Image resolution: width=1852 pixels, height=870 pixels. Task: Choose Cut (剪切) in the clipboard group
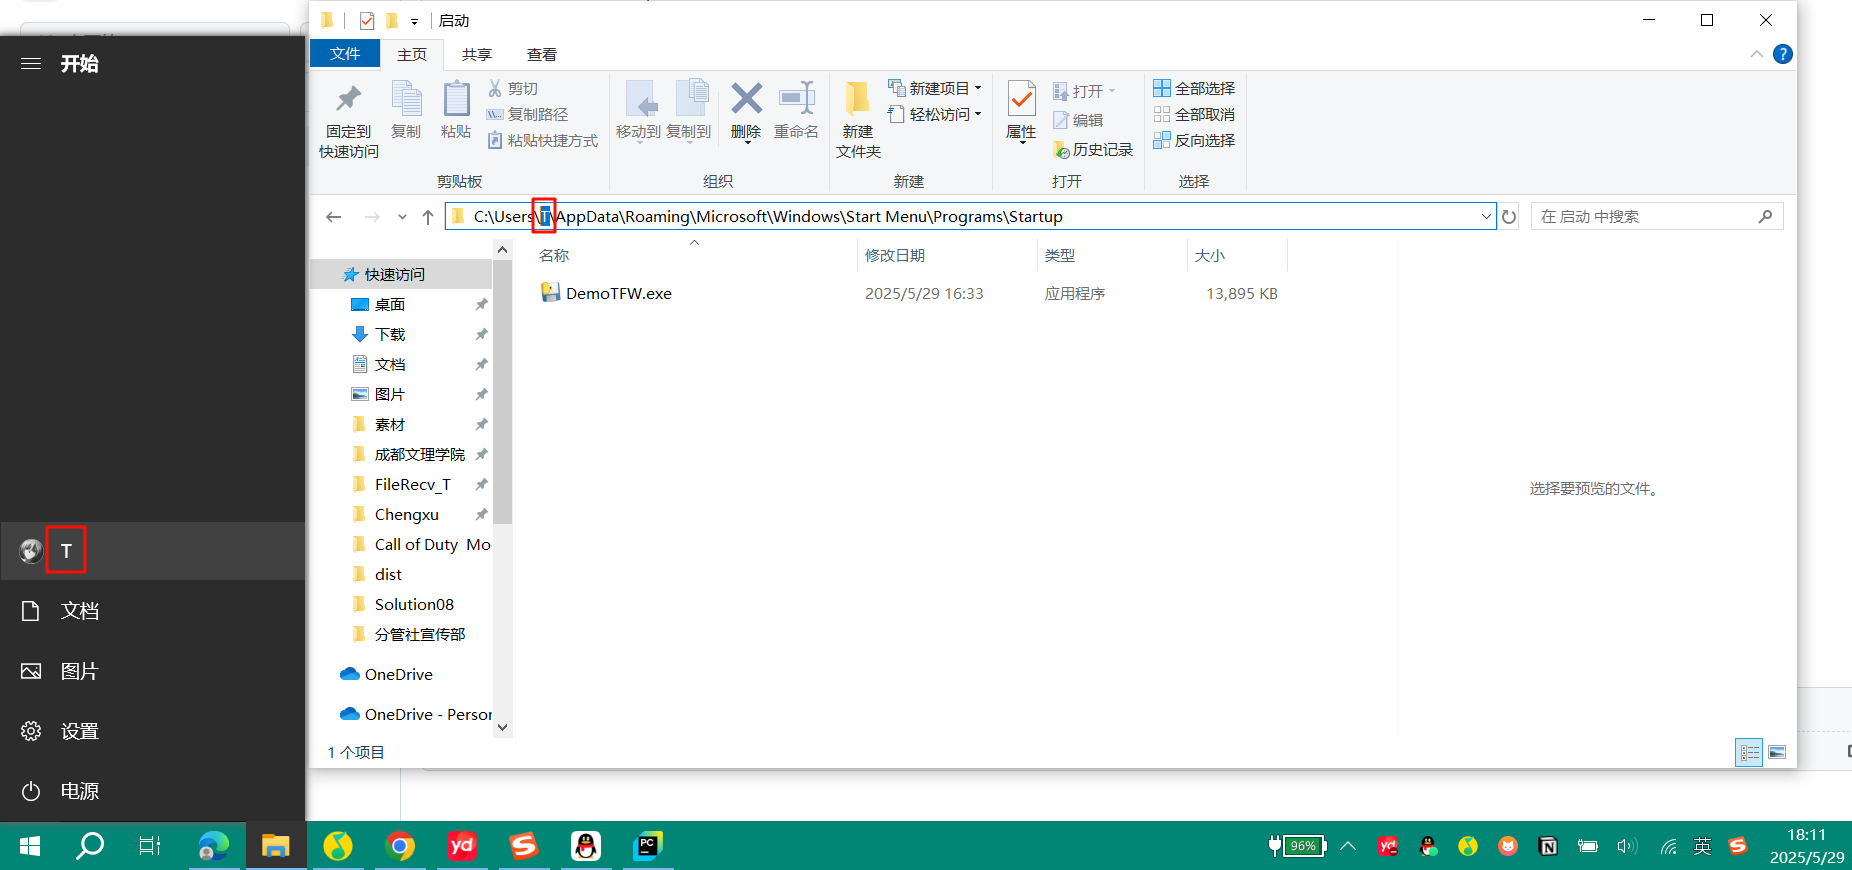tap(513, 88)
